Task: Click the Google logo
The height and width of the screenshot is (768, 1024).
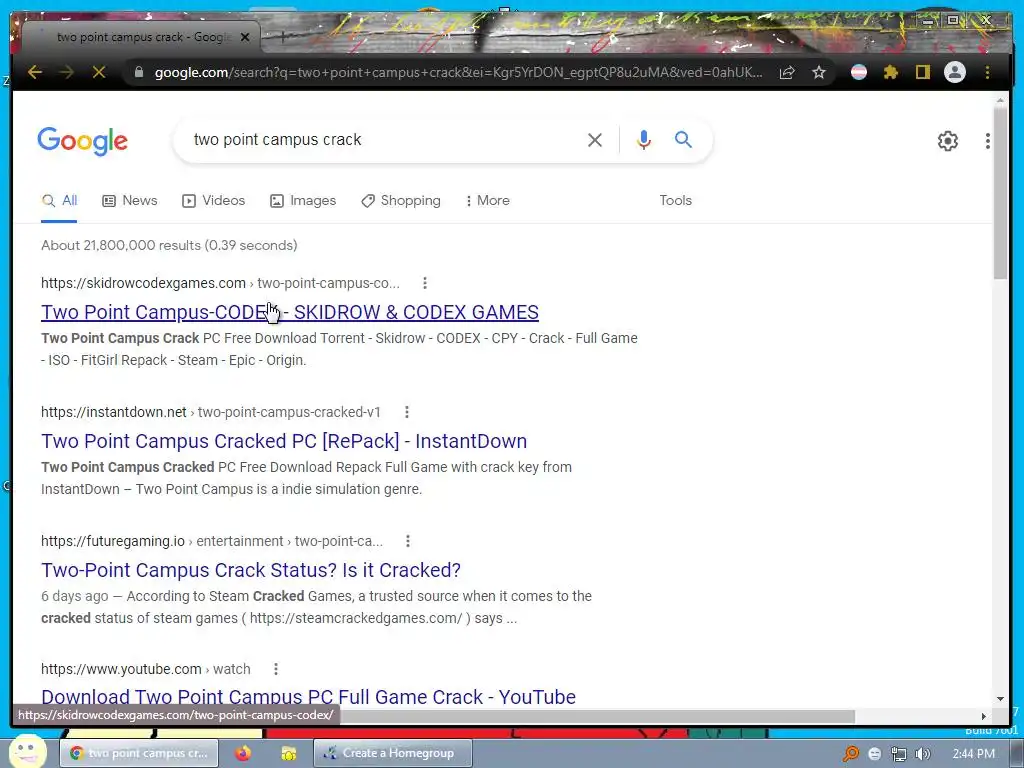Action: tap(82, 141)
